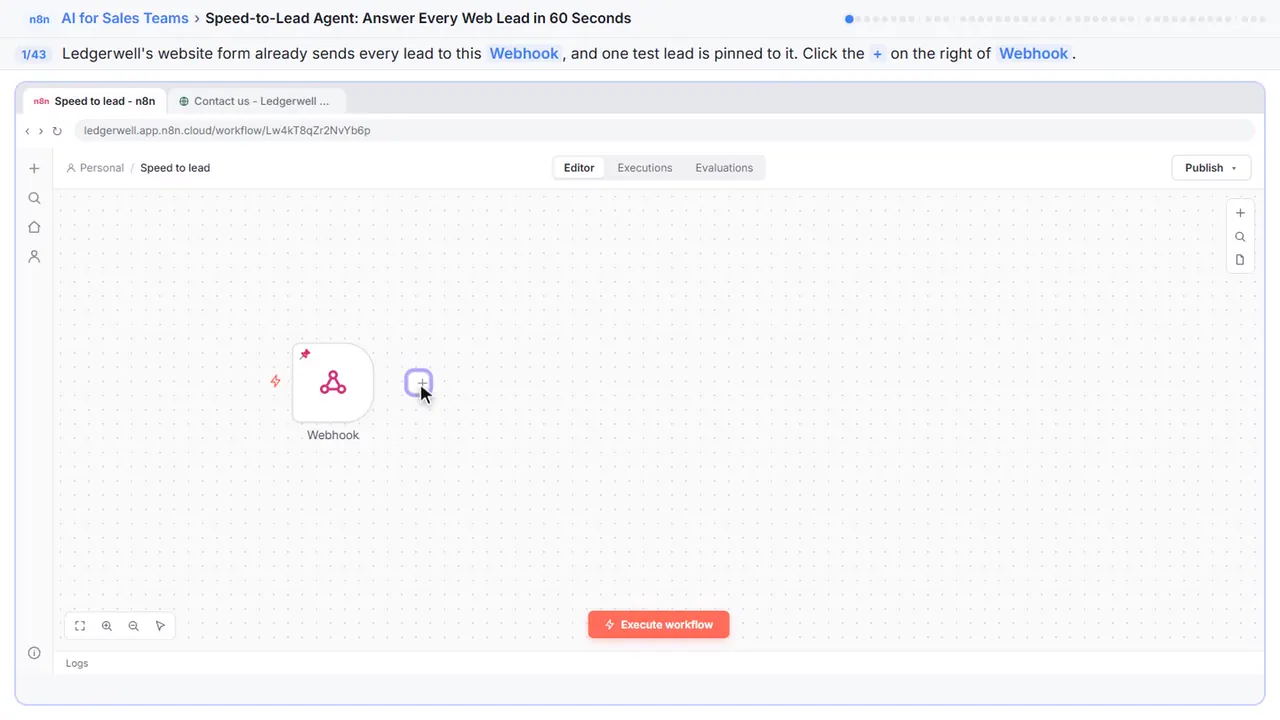Click the document icon in right canvas panel

click(1240, 260)
